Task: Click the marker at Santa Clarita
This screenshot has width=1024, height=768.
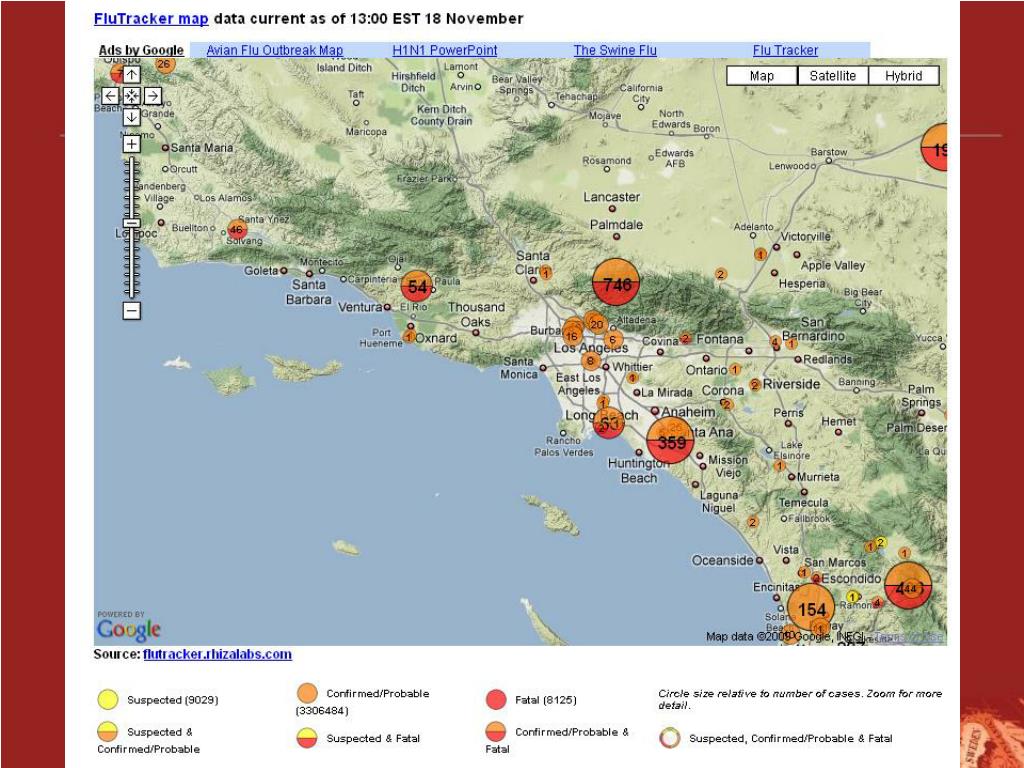Action: pyautogui.click(x=545, y=273)
